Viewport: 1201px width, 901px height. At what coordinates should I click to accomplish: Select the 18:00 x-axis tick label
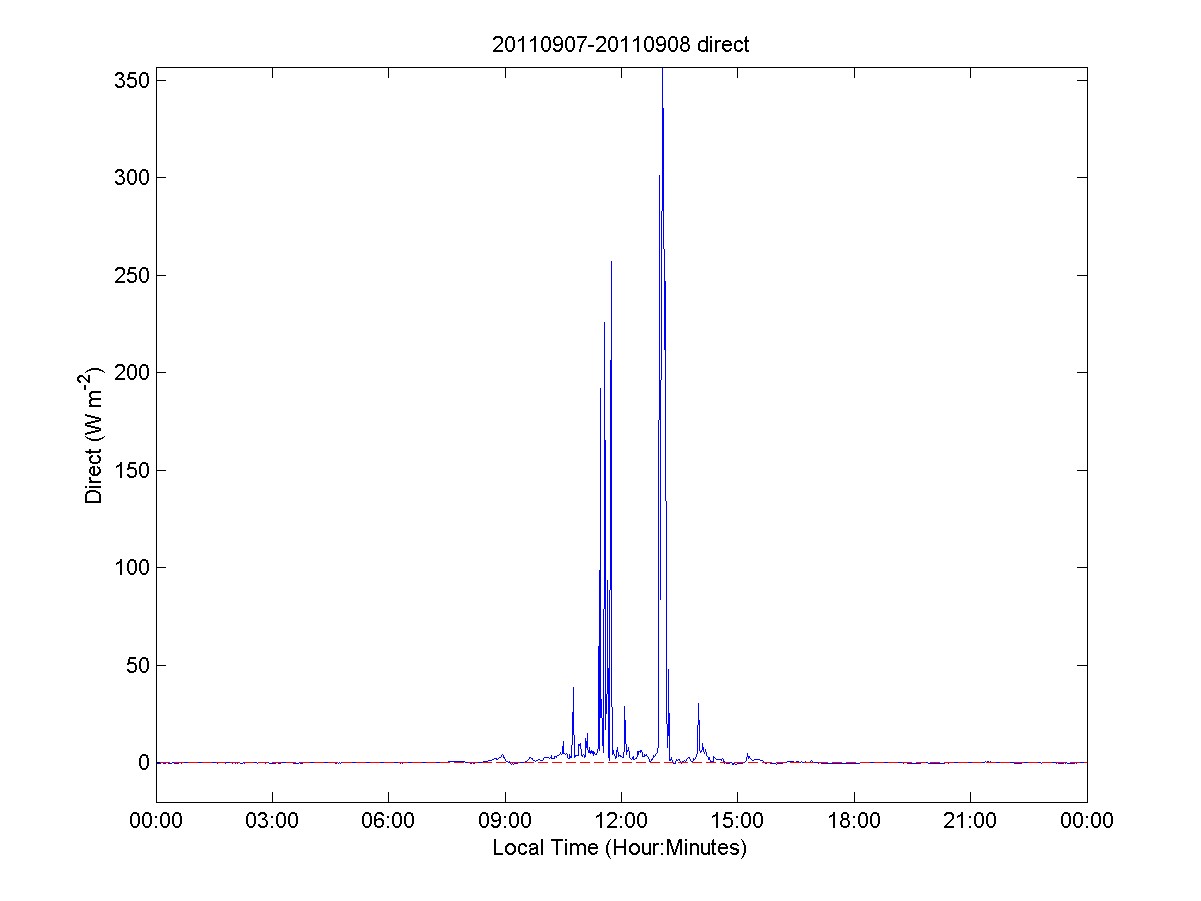click(x=854, y=821)
